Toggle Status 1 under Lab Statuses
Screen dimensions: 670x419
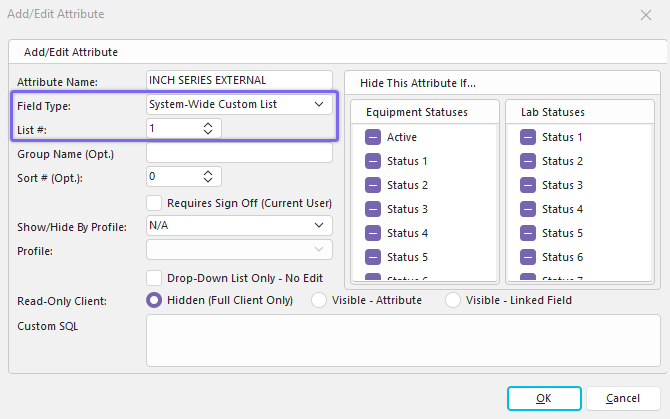pos(528,137)
